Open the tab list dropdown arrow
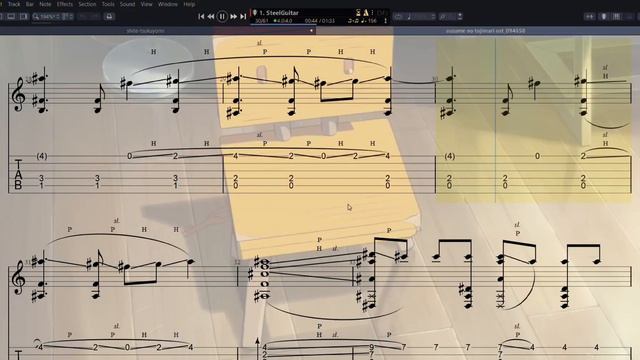The image size is (640, 360). 311,31
